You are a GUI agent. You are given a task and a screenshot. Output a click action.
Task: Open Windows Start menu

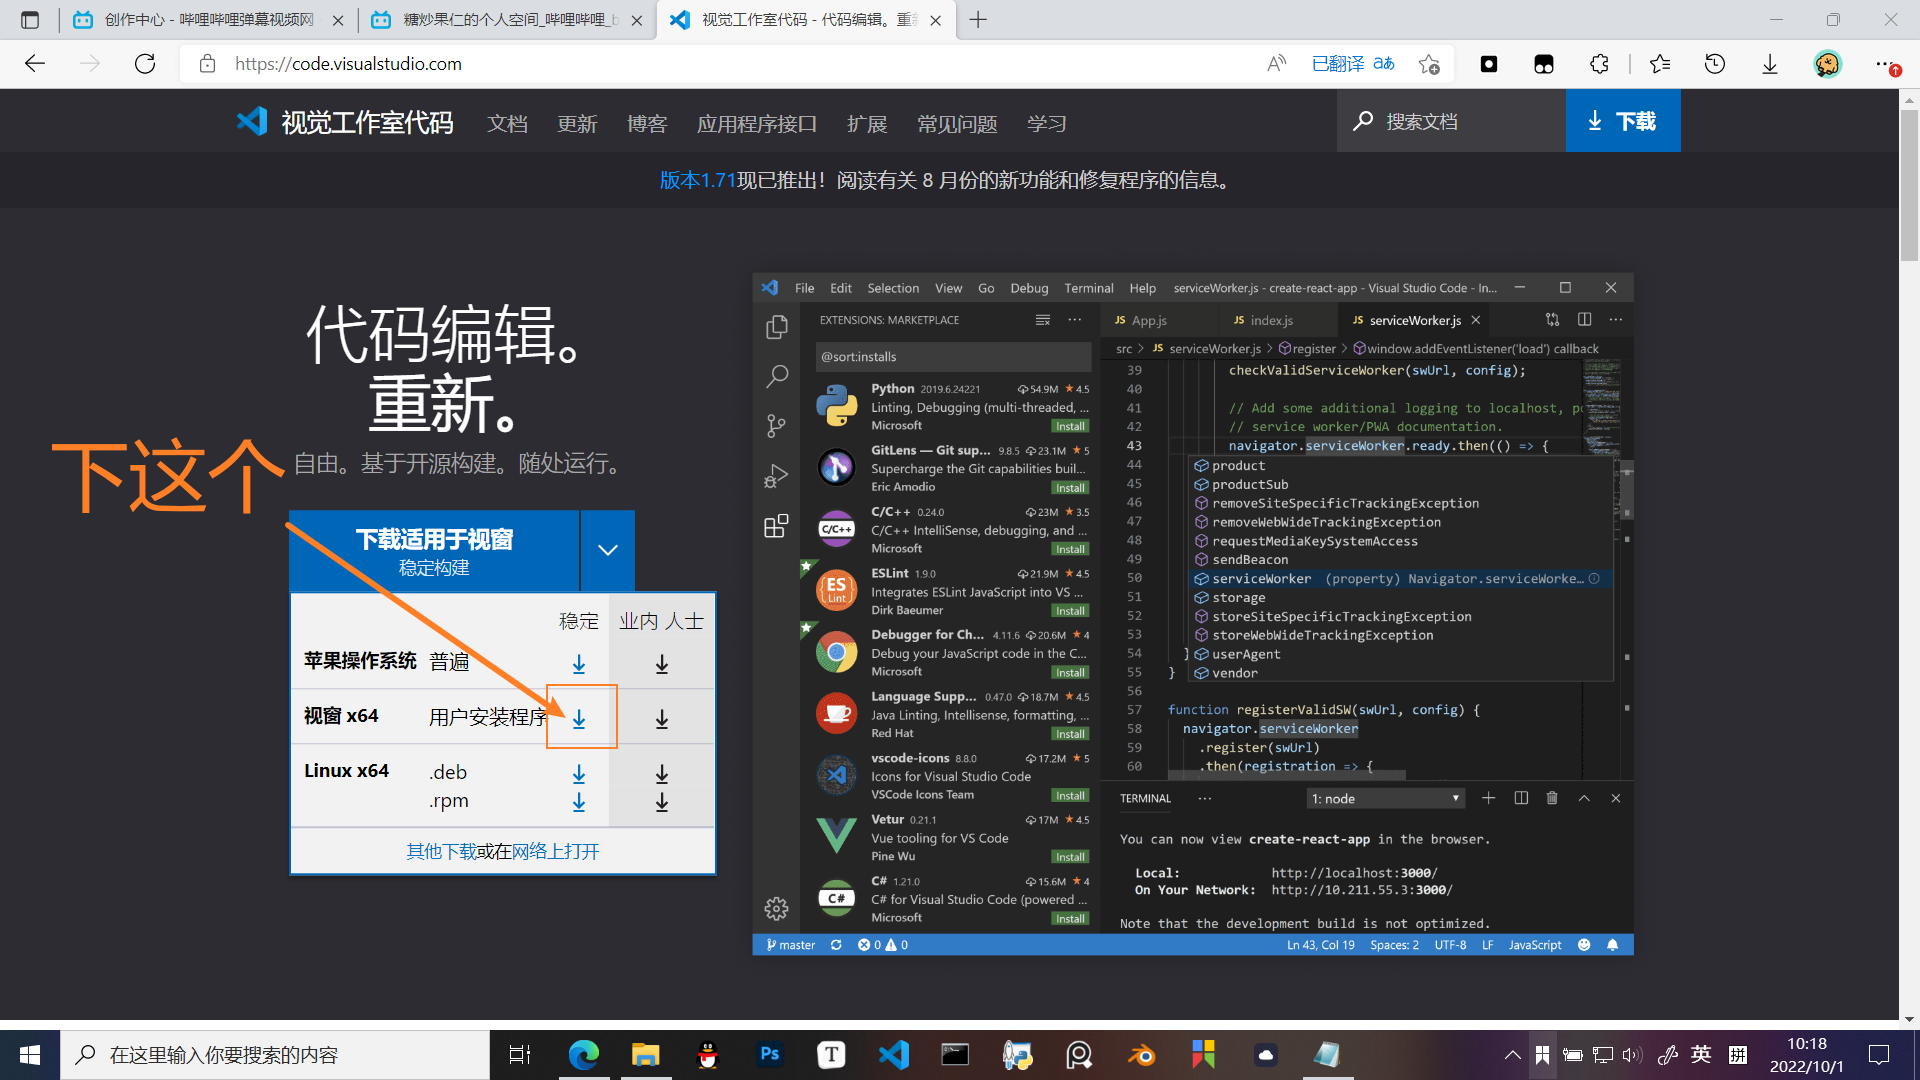(x=30, y=1055)
